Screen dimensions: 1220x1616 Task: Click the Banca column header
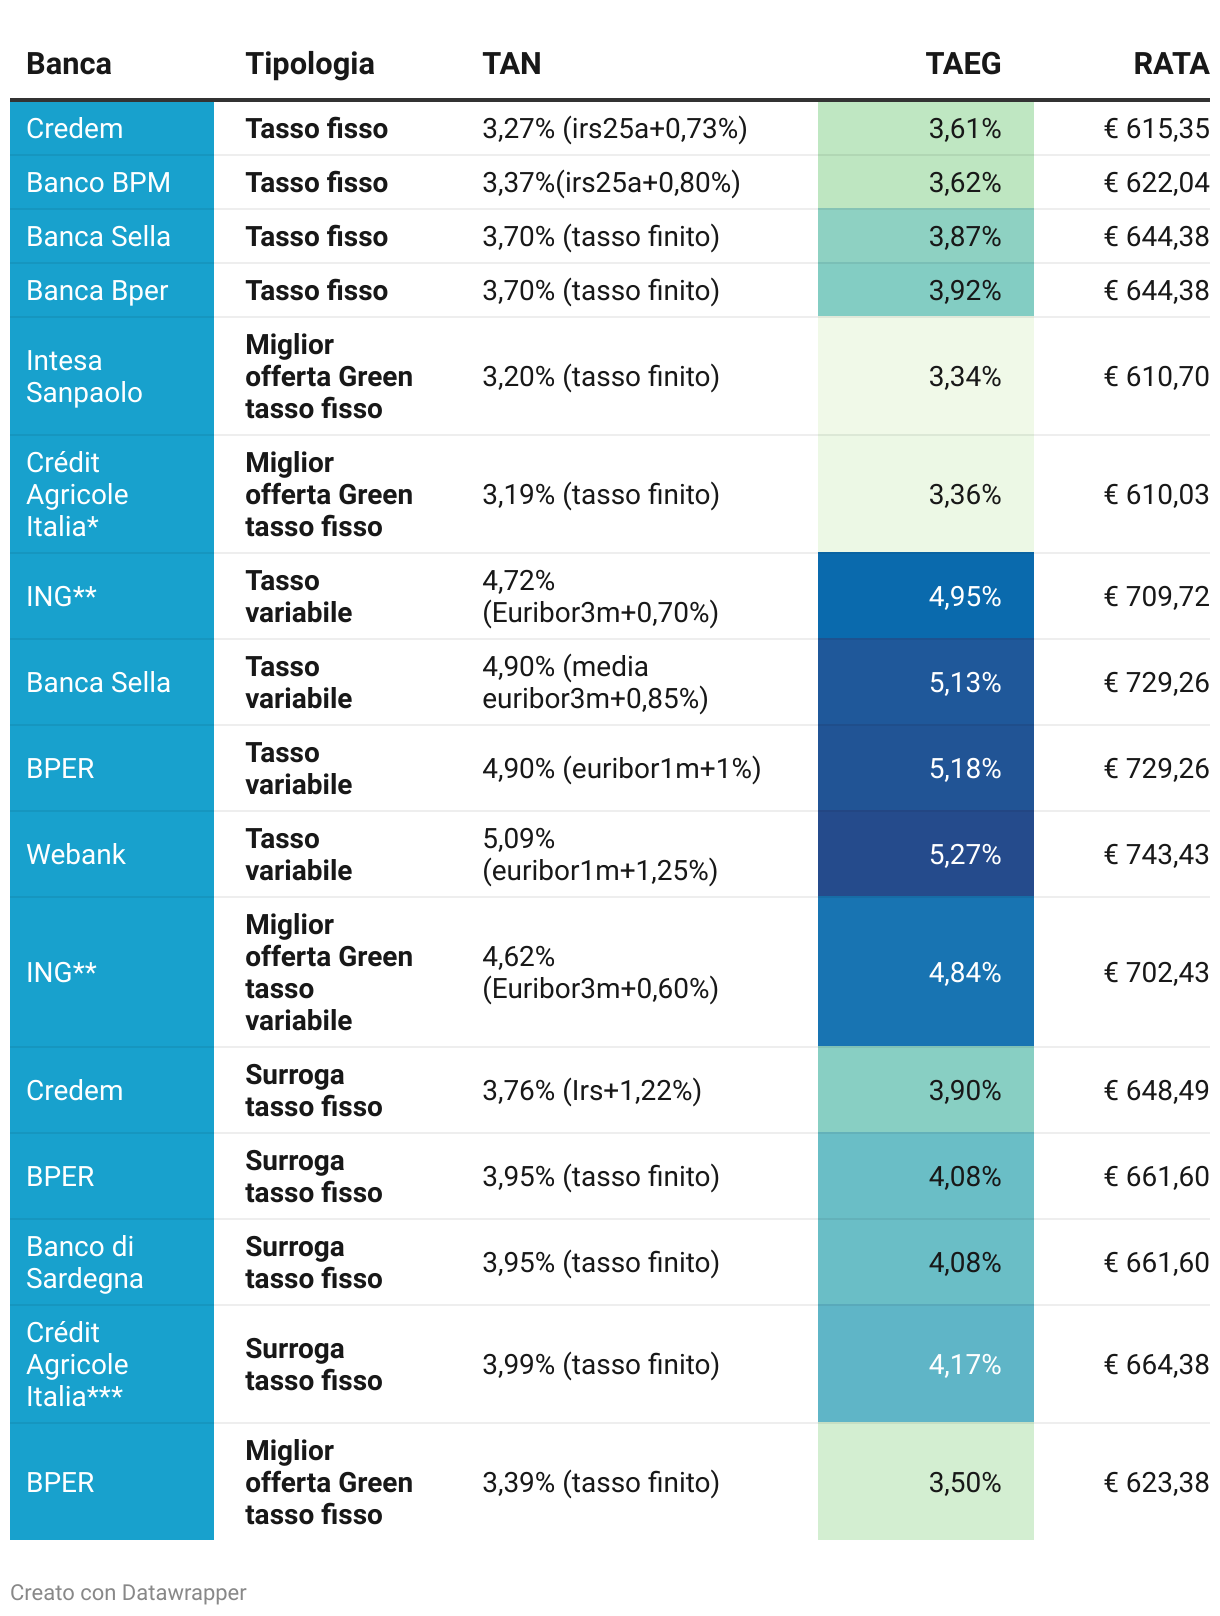(x=68, y=64)
